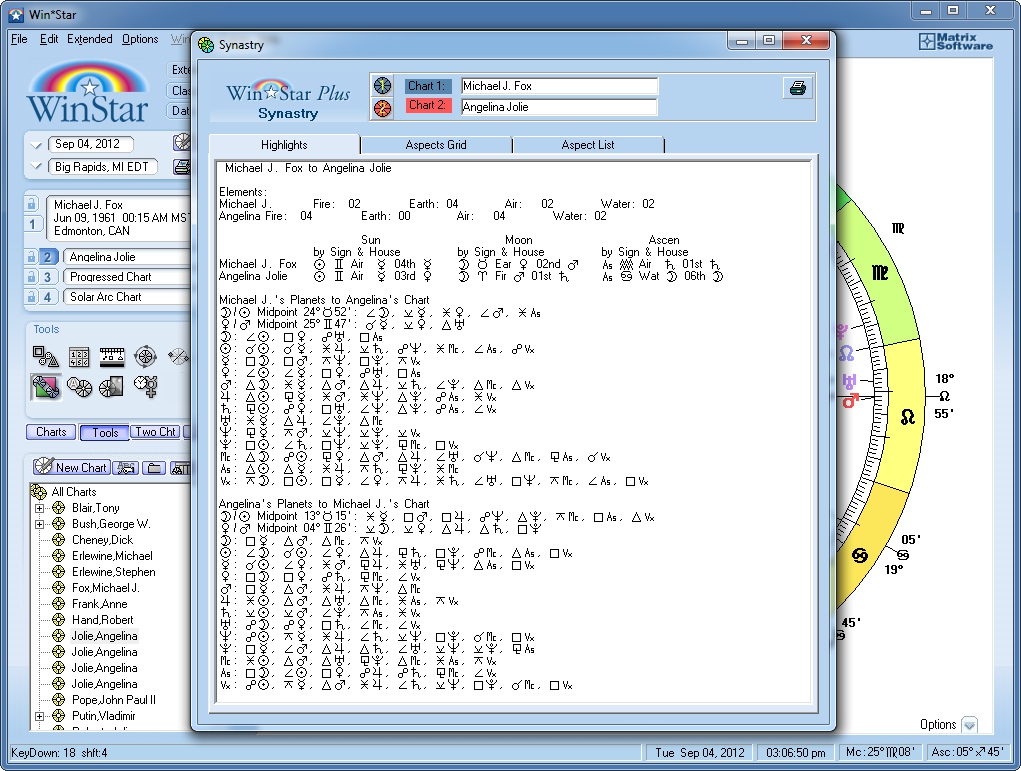1021x771 pixels.
Task: Expand the Putin, Vladimir tree node
Action: tap(39, 716)
